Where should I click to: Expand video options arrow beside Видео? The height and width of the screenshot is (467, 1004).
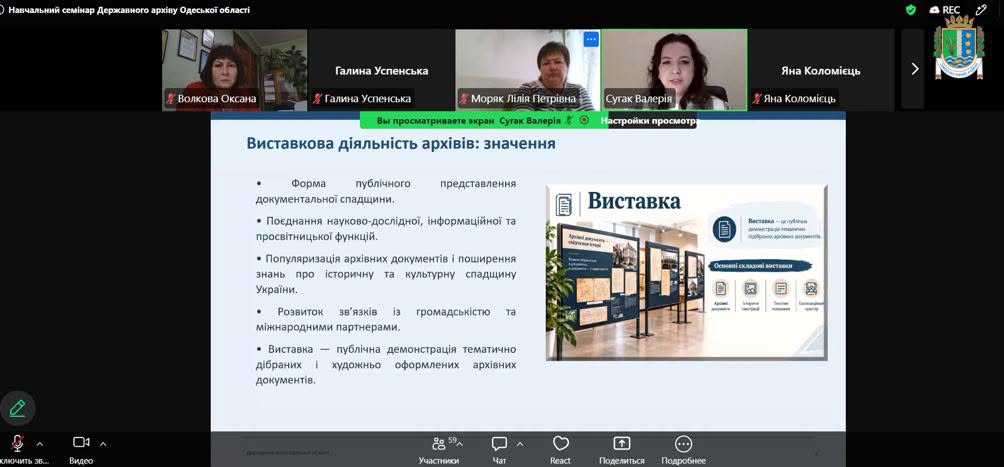tap(103, 443)
